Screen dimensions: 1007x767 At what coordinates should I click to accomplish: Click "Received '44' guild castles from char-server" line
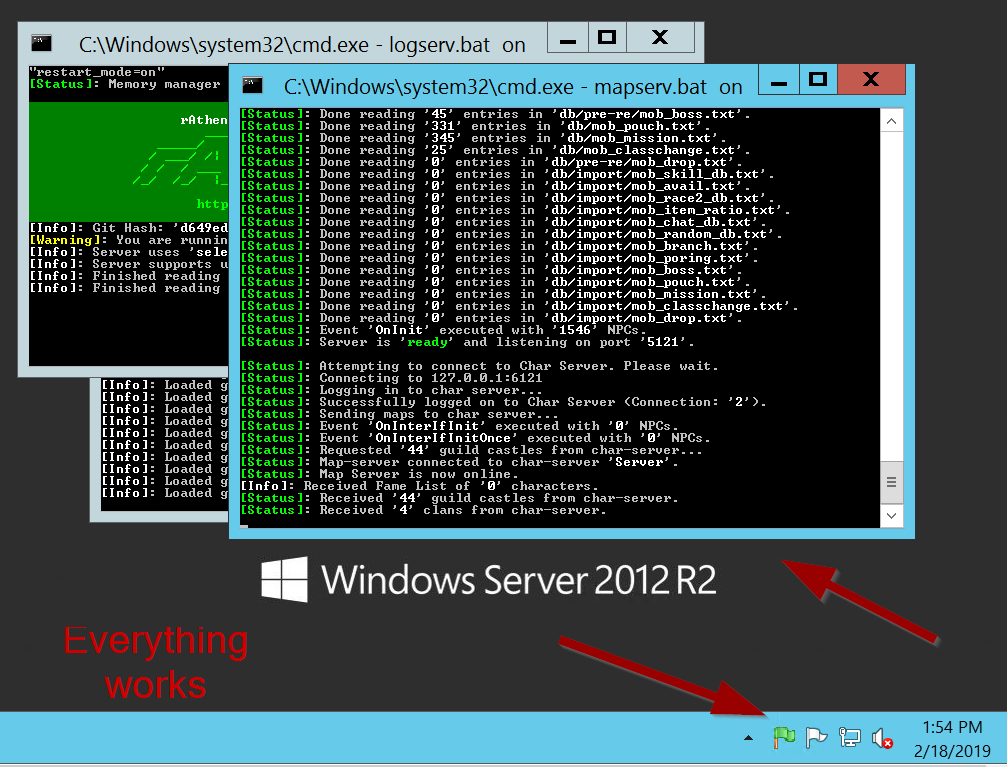coord(460,498)
